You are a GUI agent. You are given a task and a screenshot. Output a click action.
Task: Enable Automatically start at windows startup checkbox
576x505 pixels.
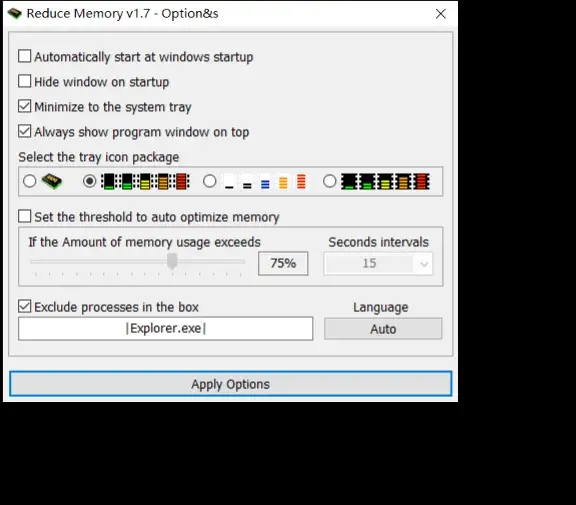(25, 56)
